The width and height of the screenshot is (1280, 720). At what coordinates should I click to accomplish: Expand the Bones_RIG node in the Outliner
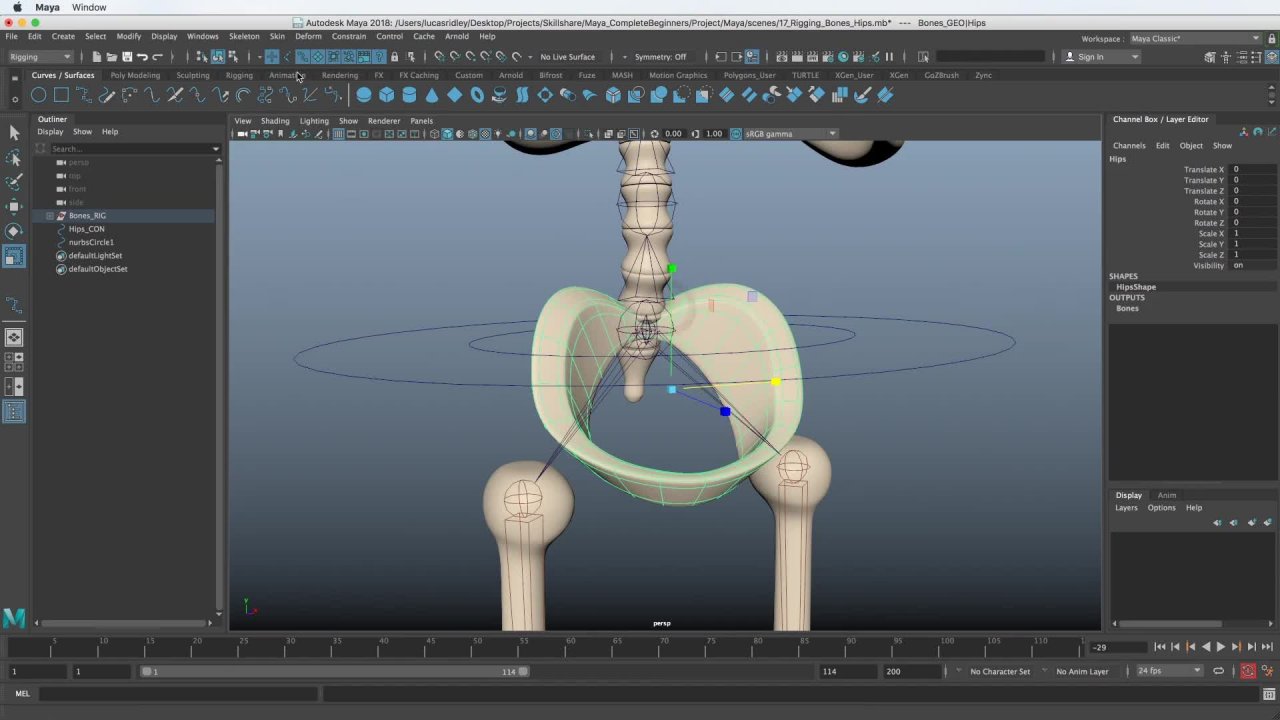50,216
